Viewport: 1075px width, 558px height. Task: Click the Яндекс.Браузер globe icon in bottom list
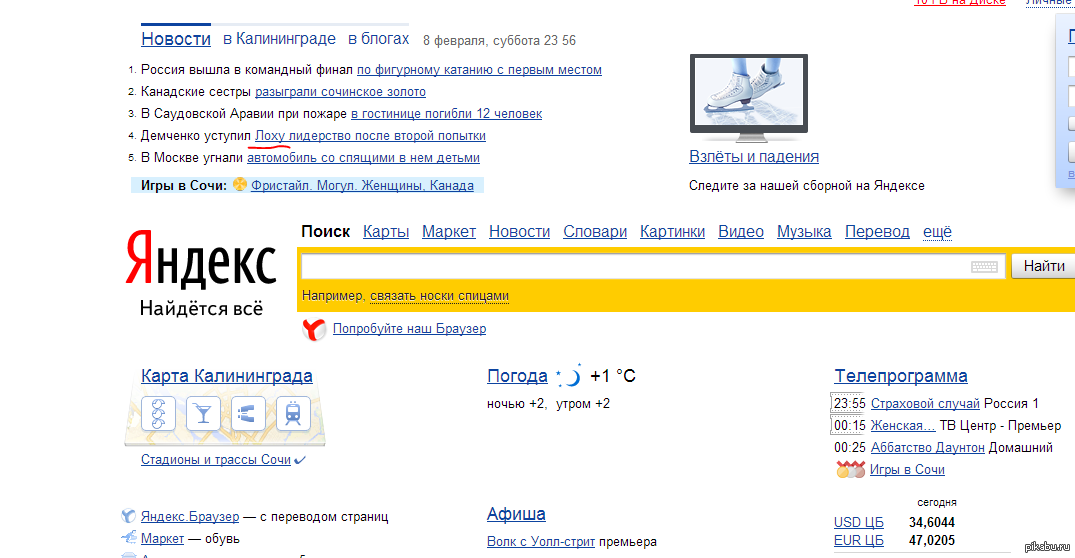coord(128,516)
